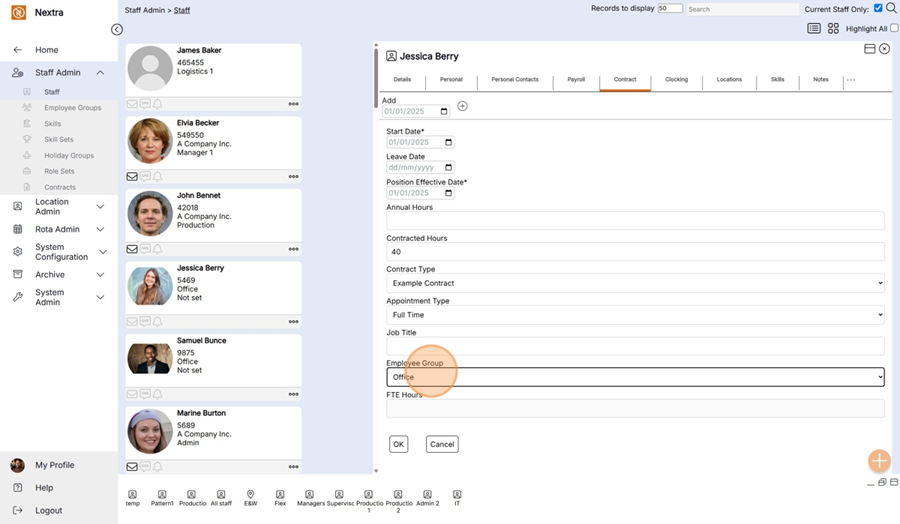
Task: Expand the System Configuration menu
Action: [103, 252]
